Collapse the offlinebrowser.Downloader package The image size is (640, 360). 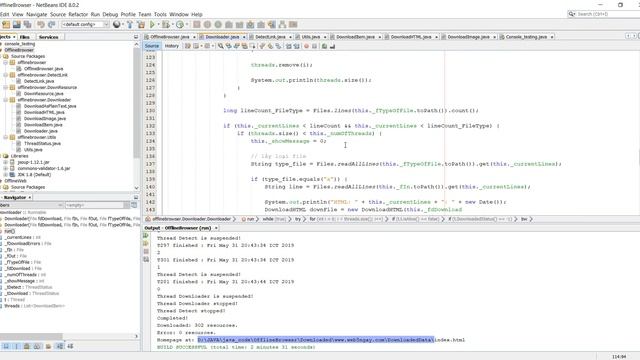(x=6, y=100)
